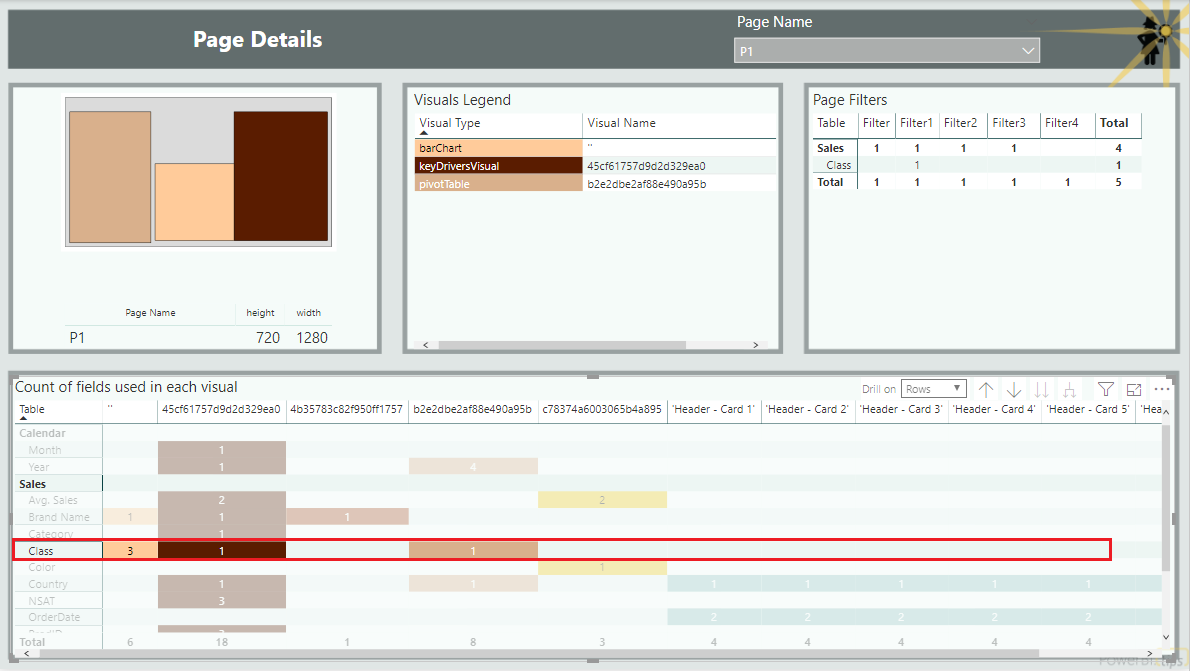Open more options for the matrix visual
Image resolution: width=1192 pixels, height=671 pixels.
[1161, 389]
